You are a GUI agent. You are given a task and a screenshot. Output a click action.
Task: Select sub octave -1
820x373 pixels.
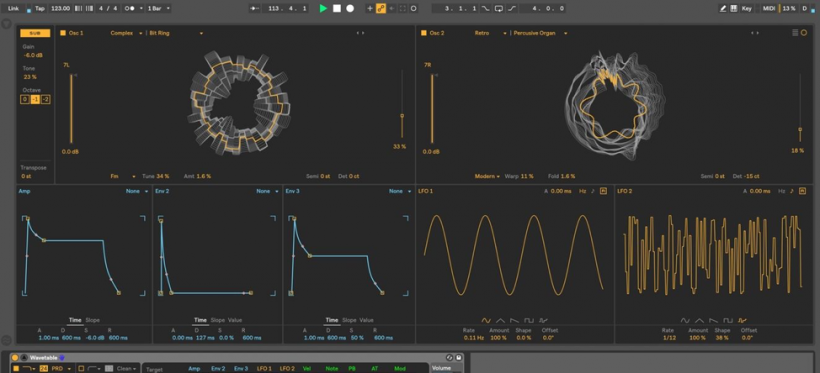[x=35, y=99]
